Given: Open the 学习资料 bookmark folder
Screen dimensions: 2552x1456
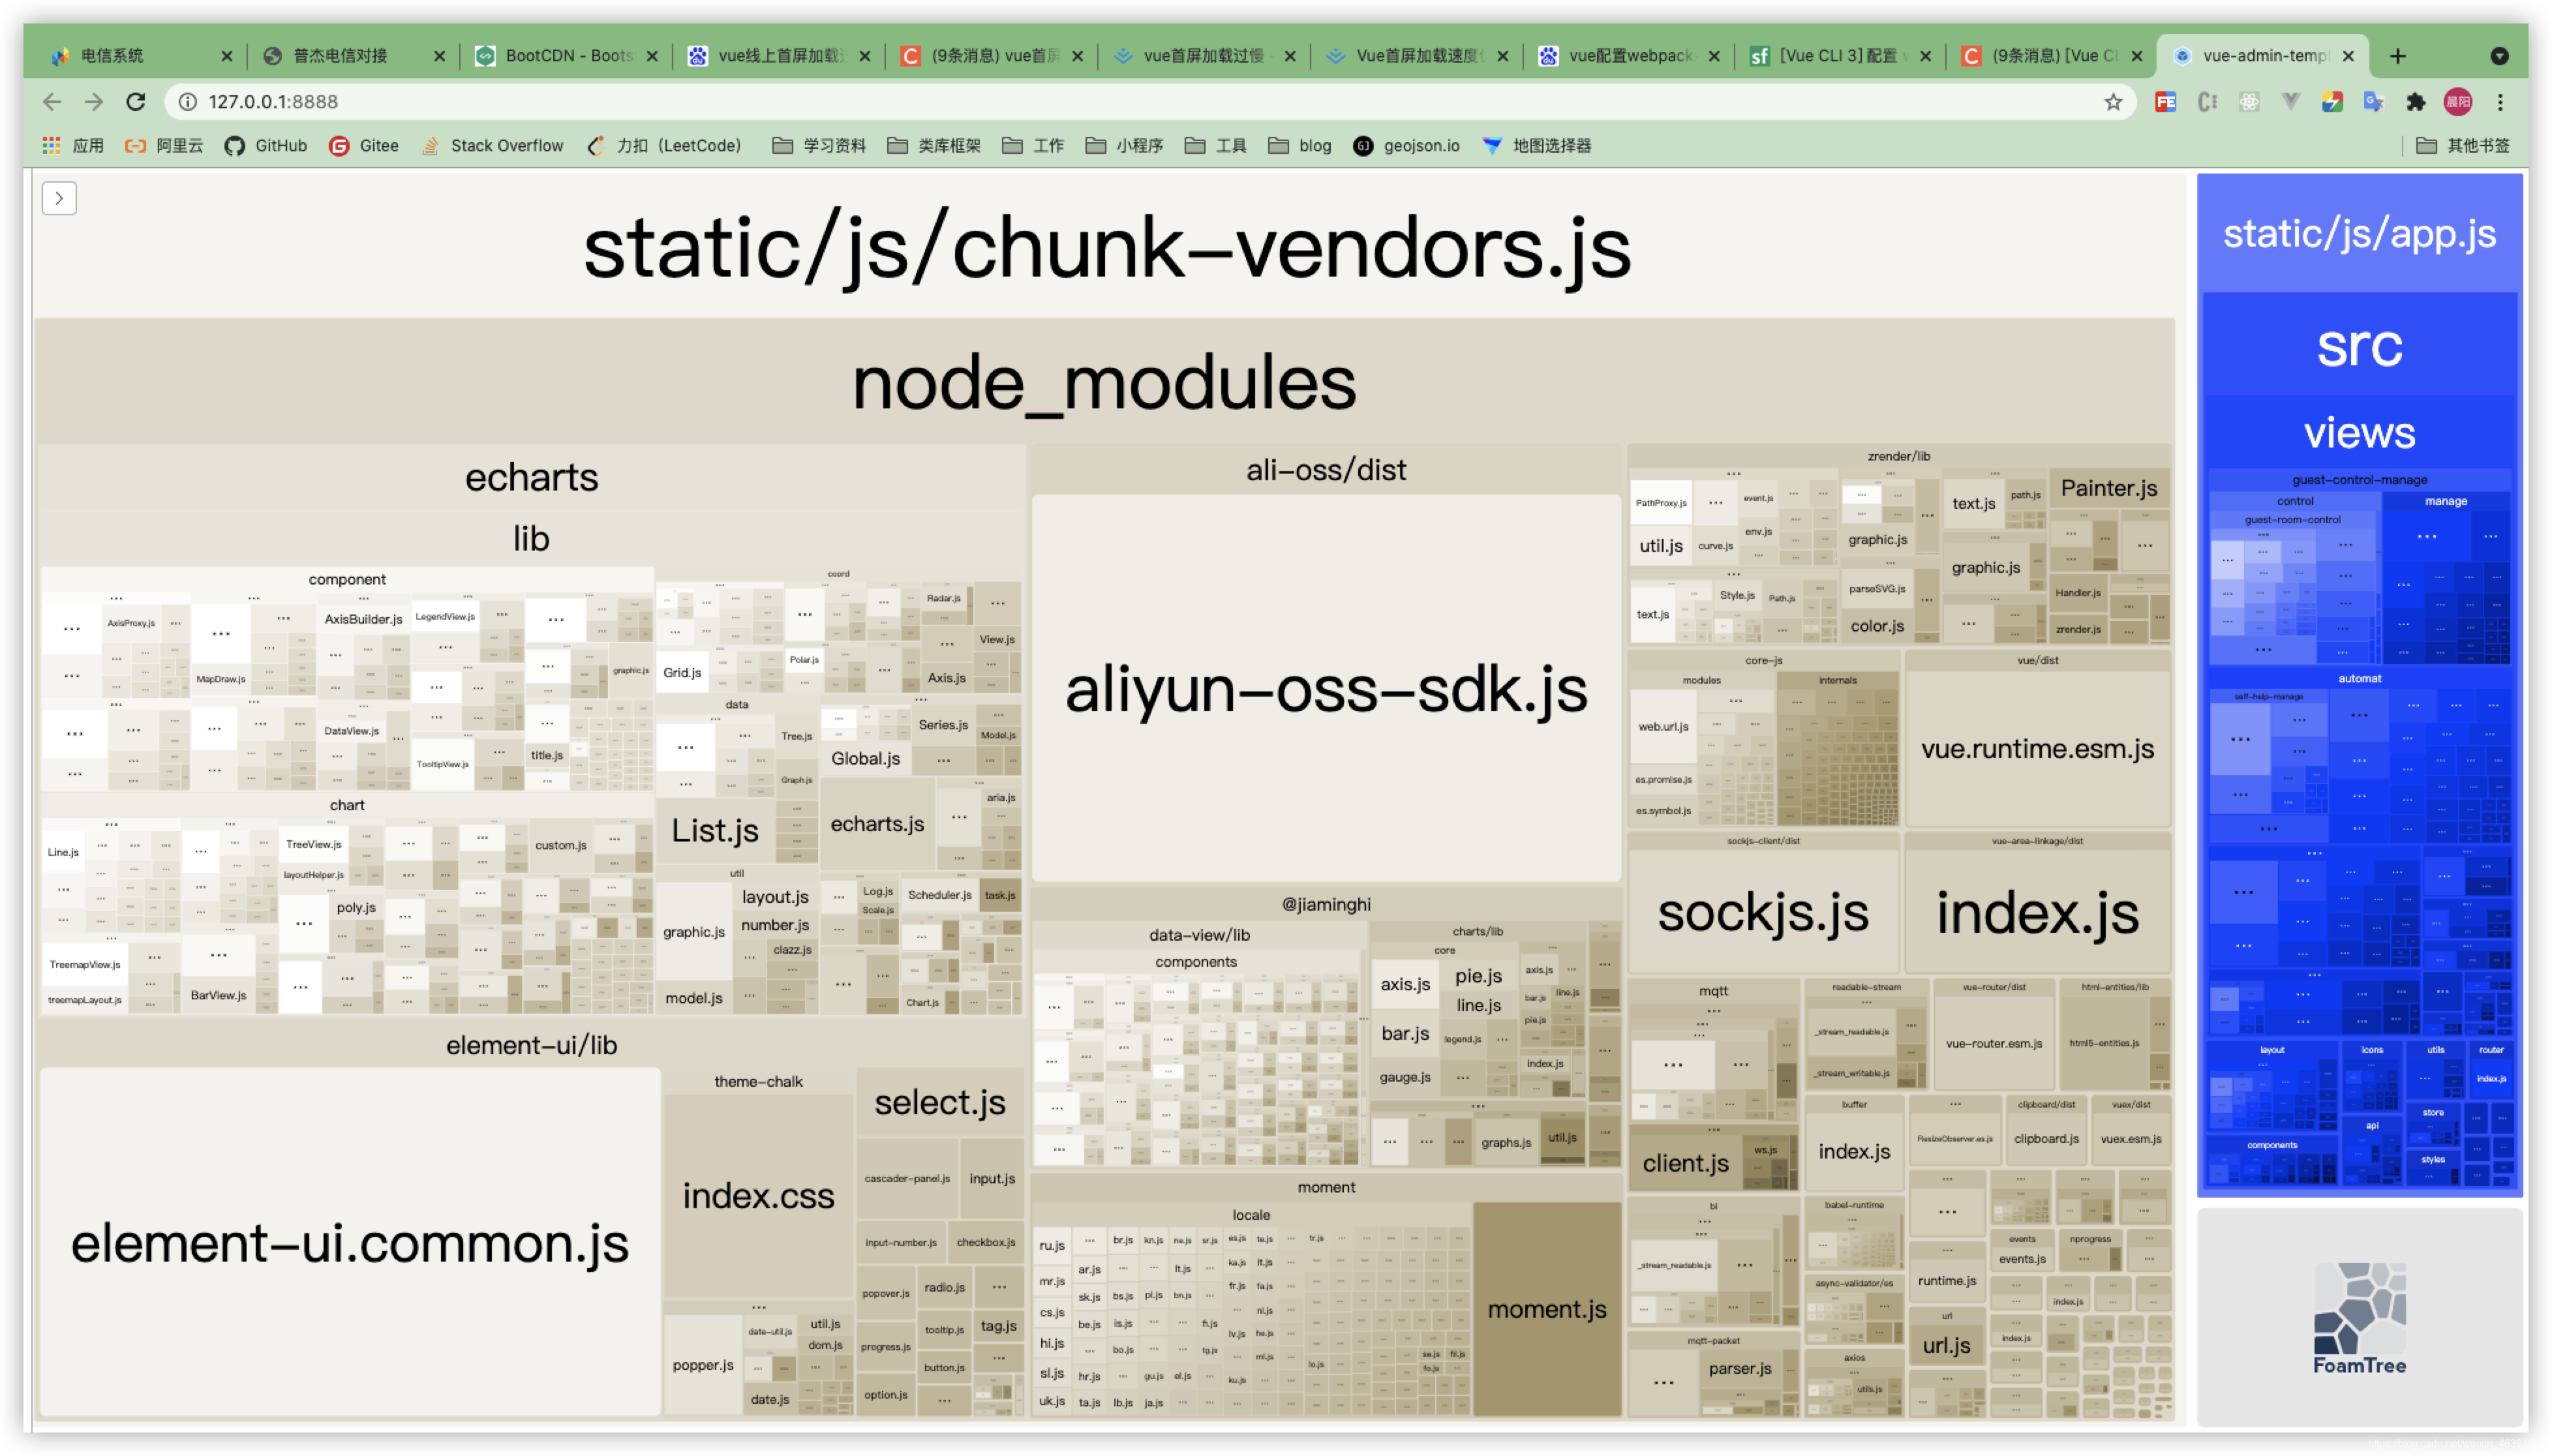Looking at the screenshot, I should click(819, 146).
